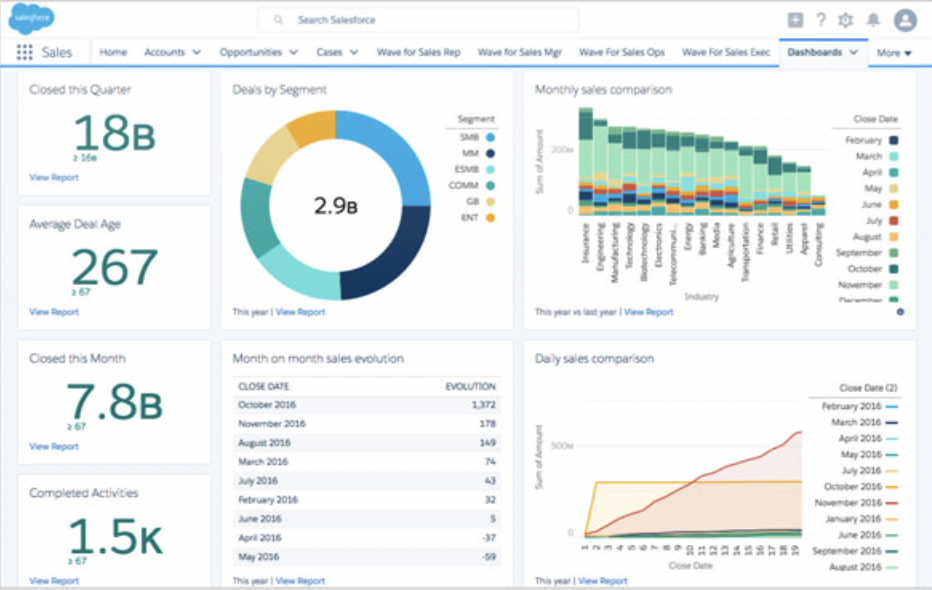Click the EVOLUTION column header
Image resolution: width=932 pixels, height=590 pixels.
coord(470,386)
